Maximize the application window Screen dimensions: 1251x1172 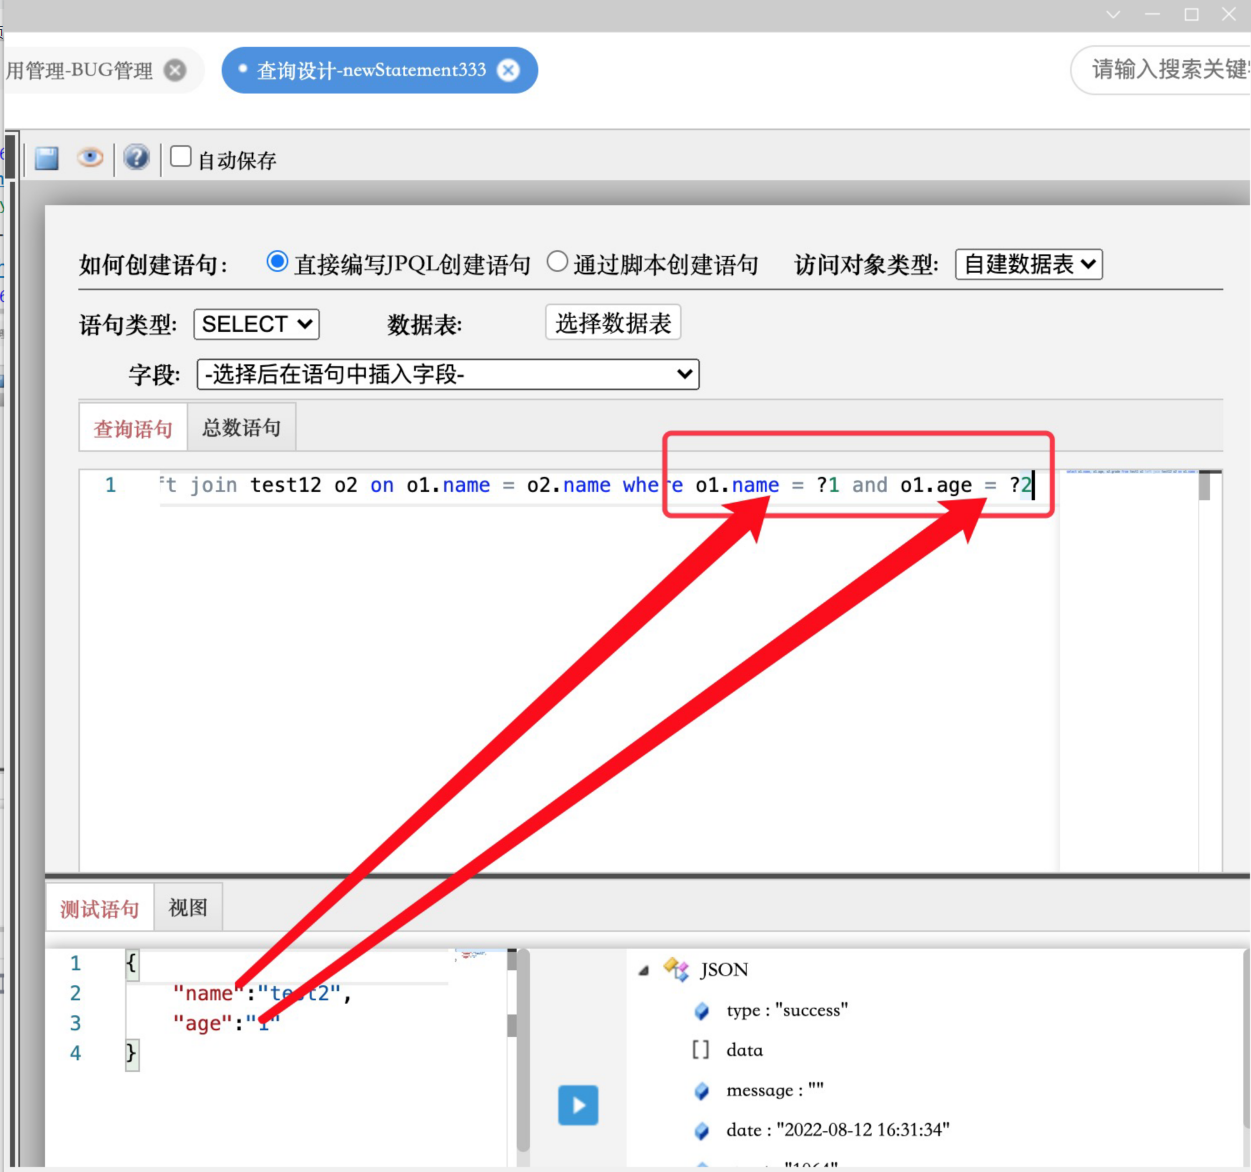click(x=1191, y=15)
